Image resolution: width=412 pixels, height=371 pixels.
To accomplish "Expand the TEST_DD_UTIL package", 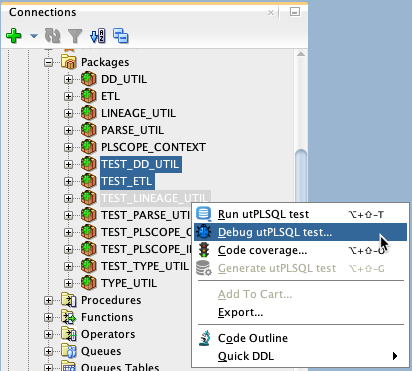I will [x=68, y=164].
